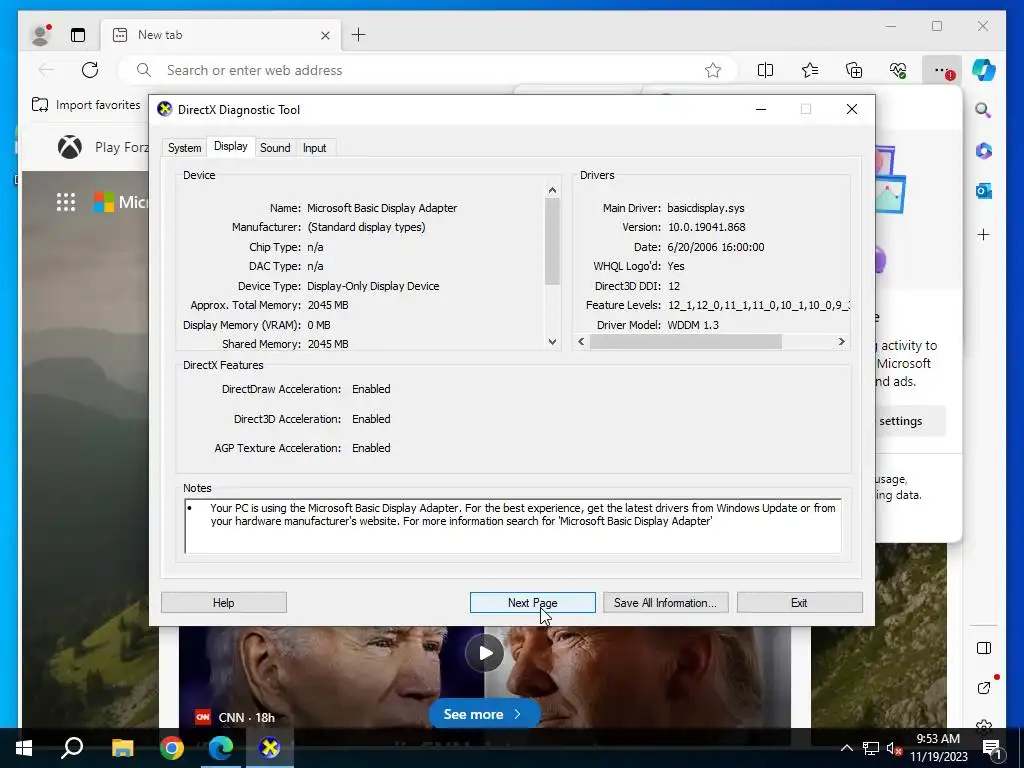
Task: Click Drivers panel scroll right arrow
Action: point(841,342)
